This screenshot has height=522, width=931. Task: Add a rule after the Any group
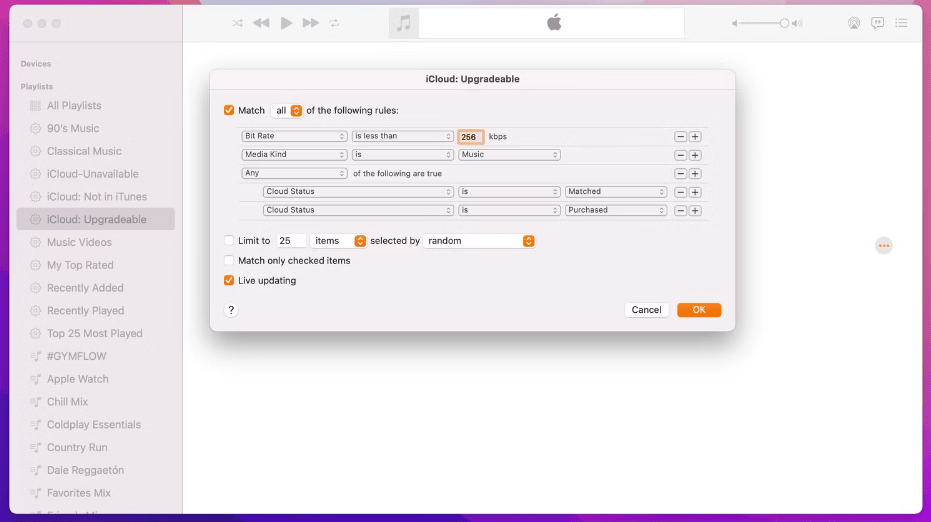point(695,173)
